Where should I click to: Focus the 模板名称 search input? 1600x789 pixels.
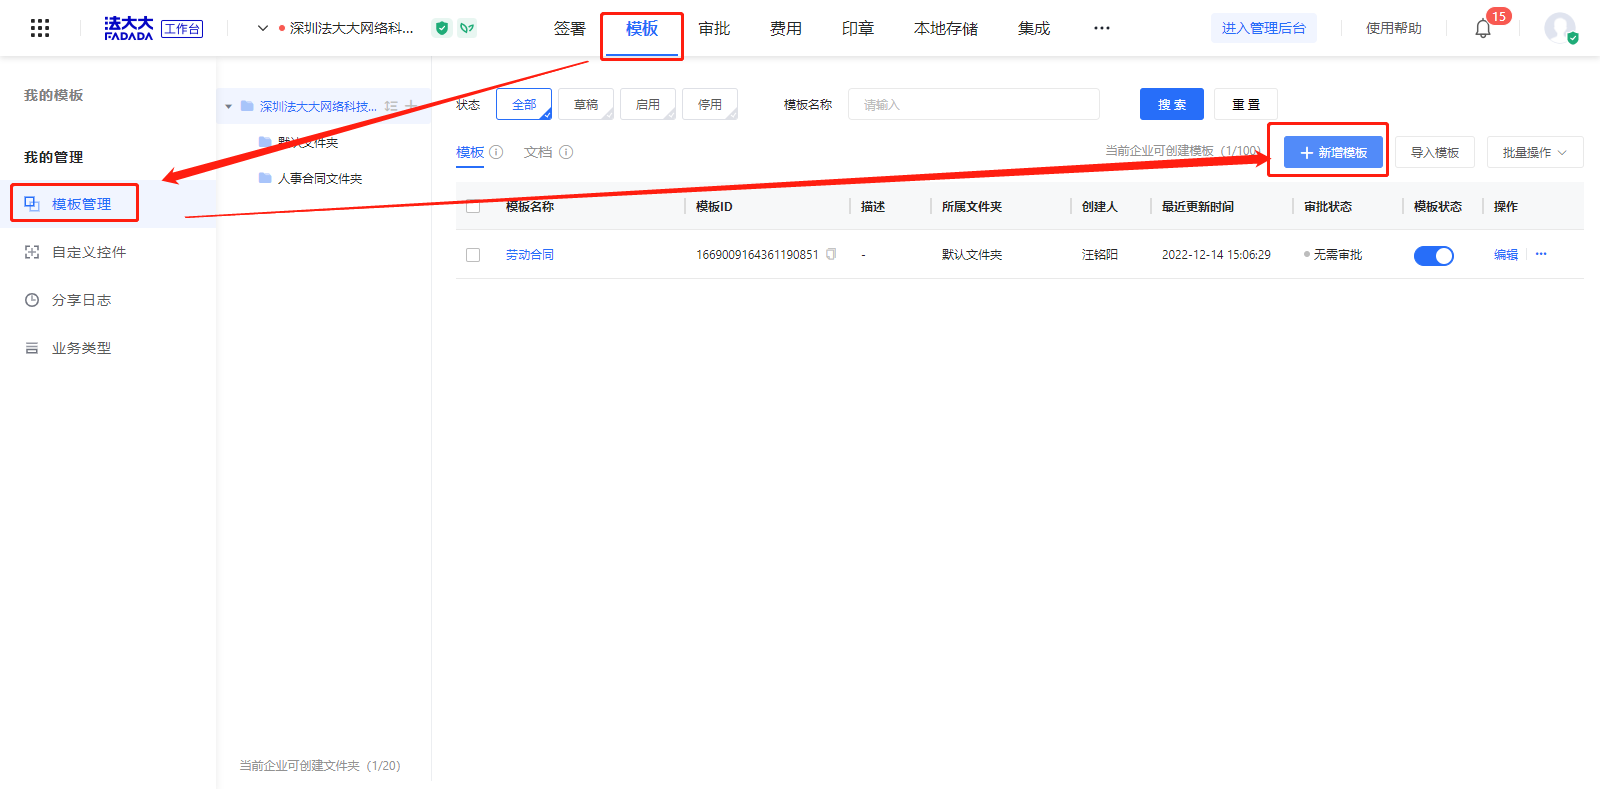coord(974,104)
